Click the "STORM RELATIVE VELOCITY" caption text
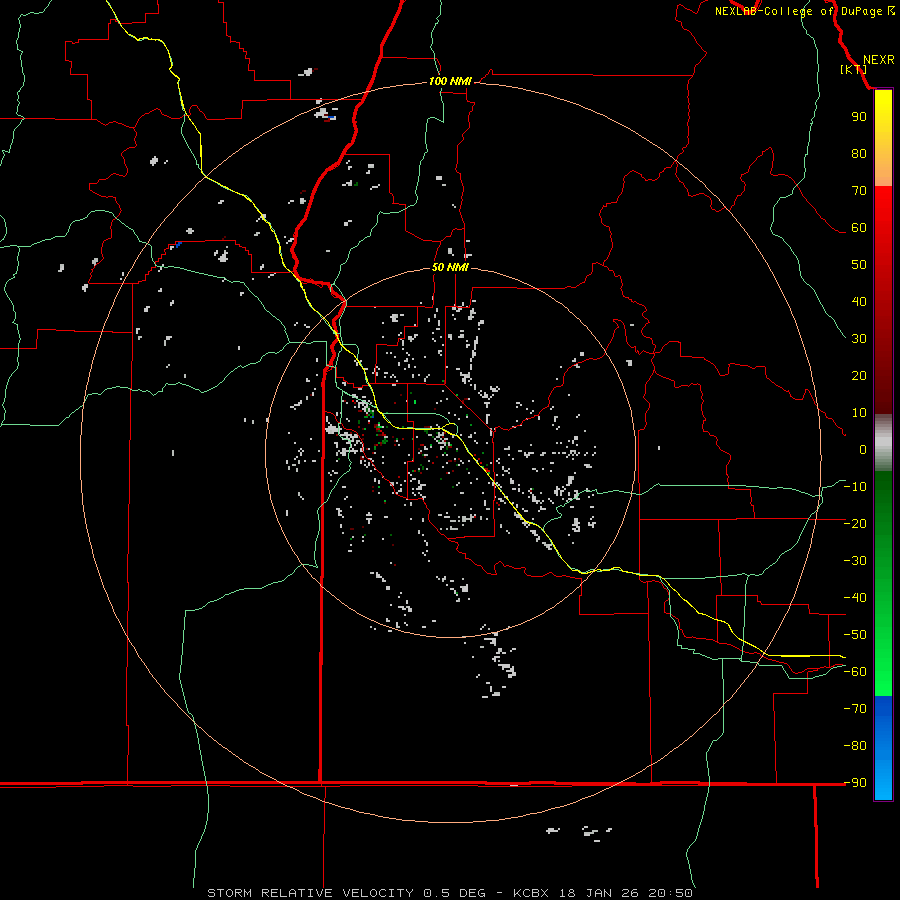Screen dimensions: 900x900 310,893
